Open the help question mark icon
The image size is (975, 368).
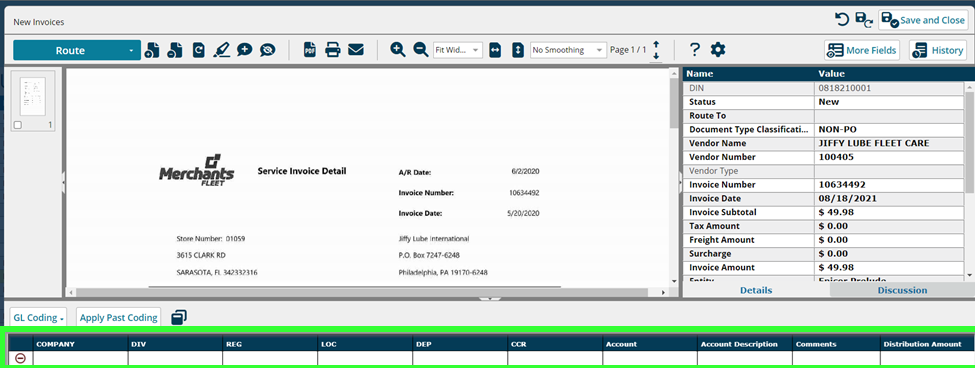point(695,50)
